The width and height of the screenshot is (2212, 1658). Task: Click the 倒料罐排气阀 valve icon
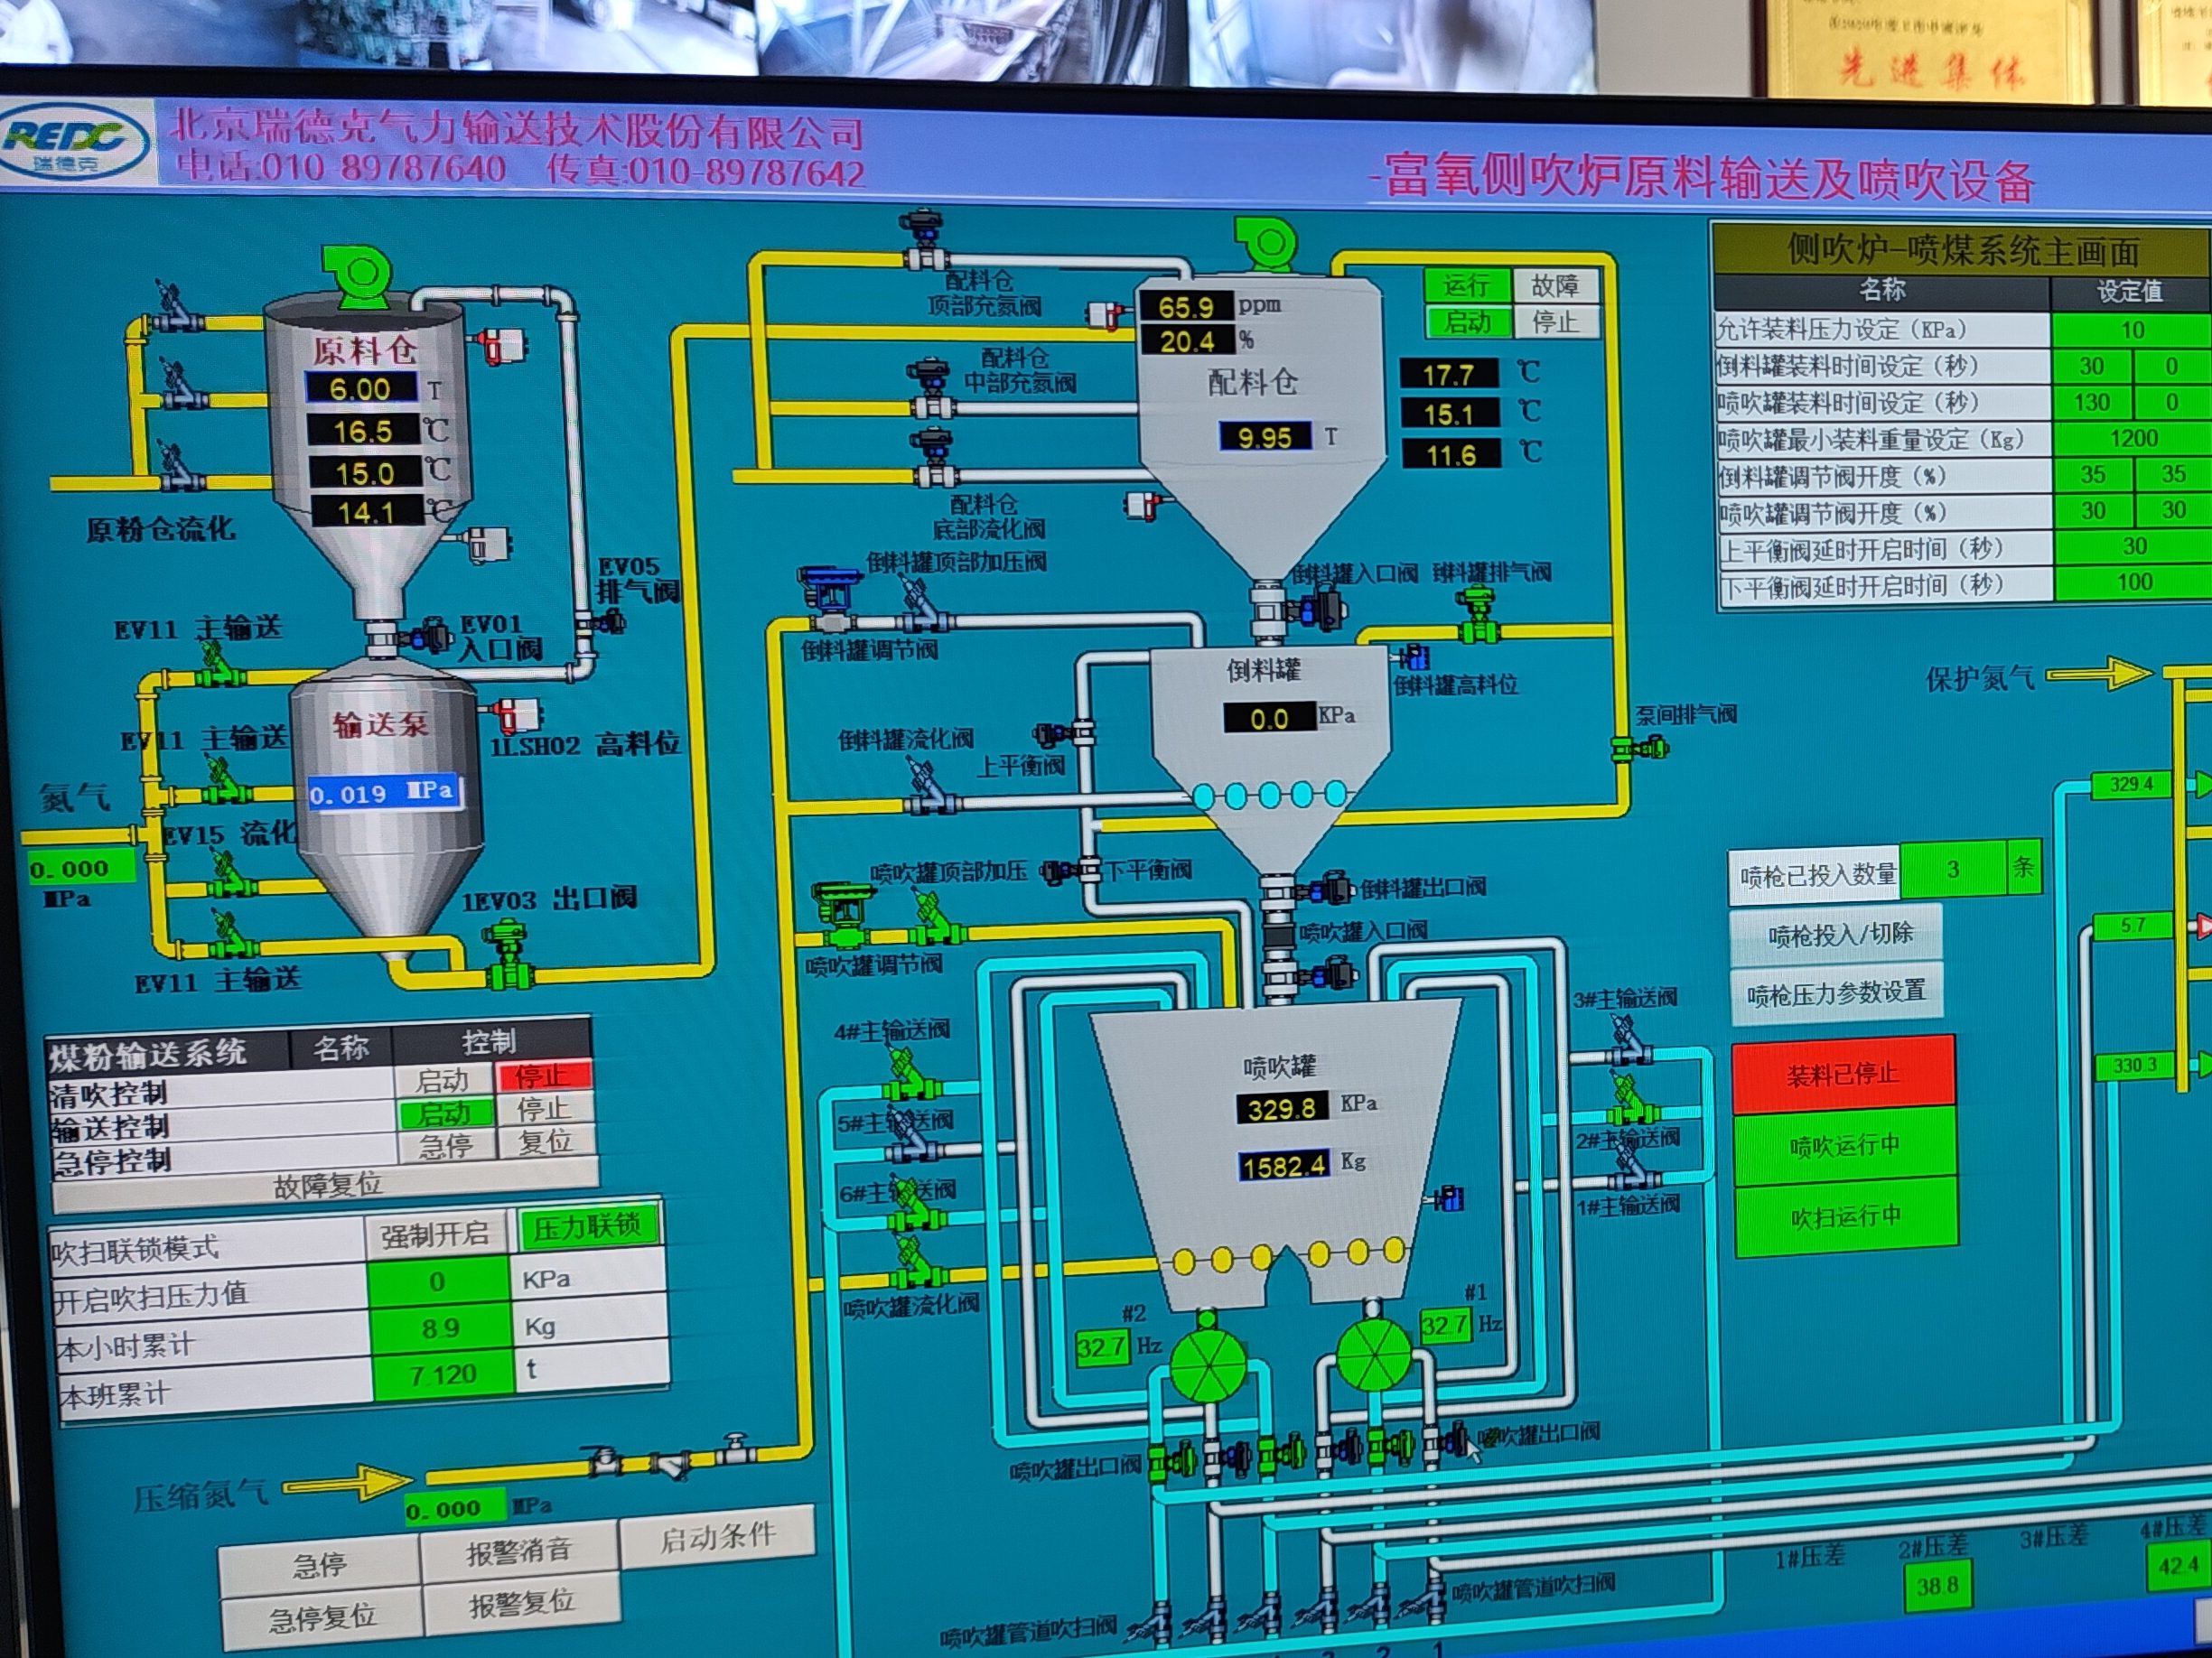click(x=1477, y=616)
